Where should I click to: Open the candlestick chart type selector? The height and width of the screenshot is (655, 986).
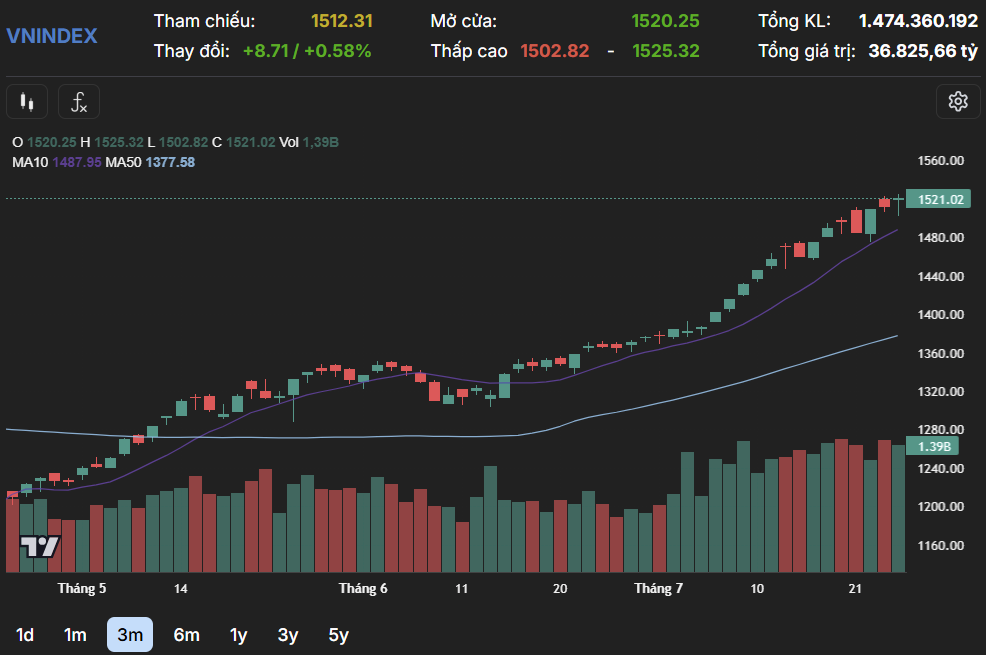[27, 101]
